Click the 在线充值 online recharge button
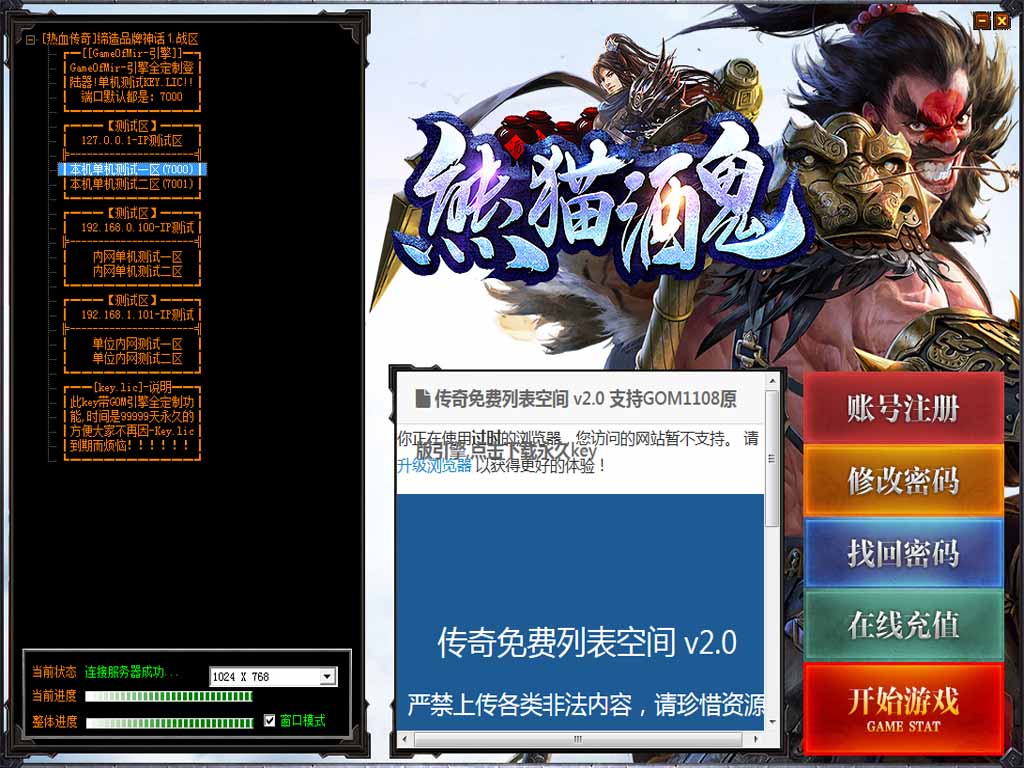Image resolution: width=1024 pixels, height=768 pixels. (x=903, y=625)
